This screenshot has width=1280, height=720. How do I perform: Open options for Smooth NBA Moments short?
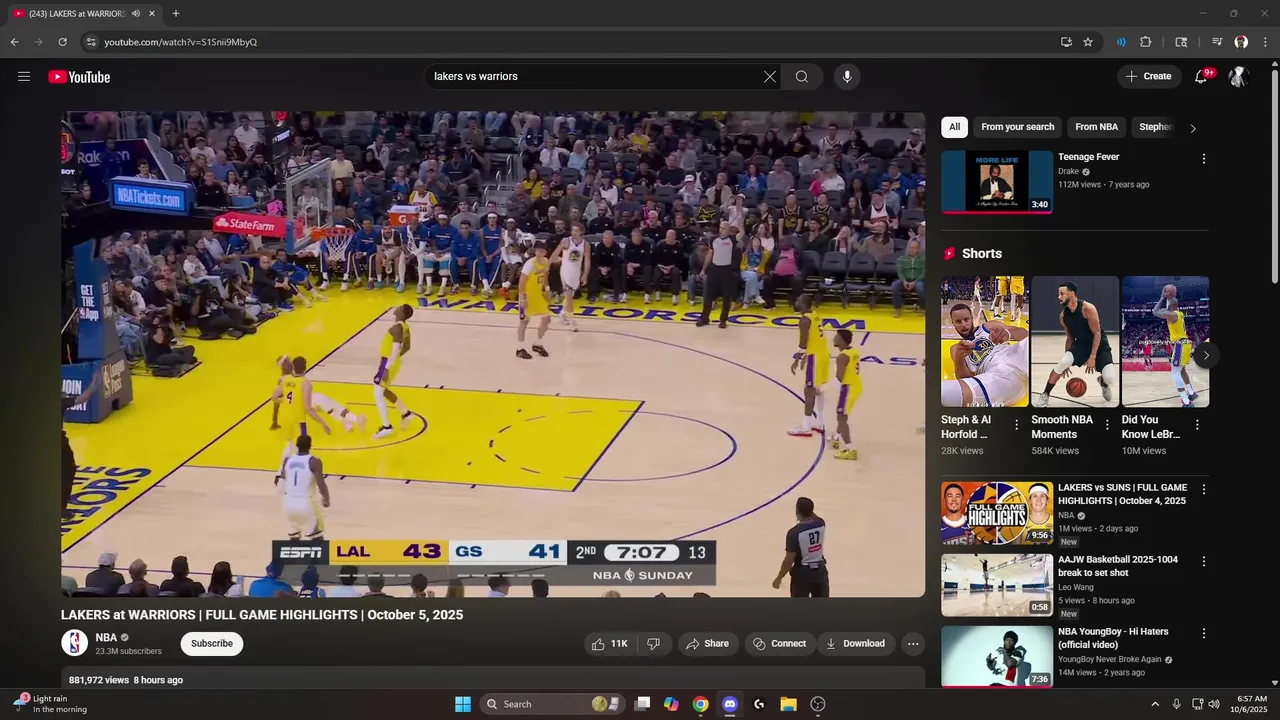click(1107, 425)
